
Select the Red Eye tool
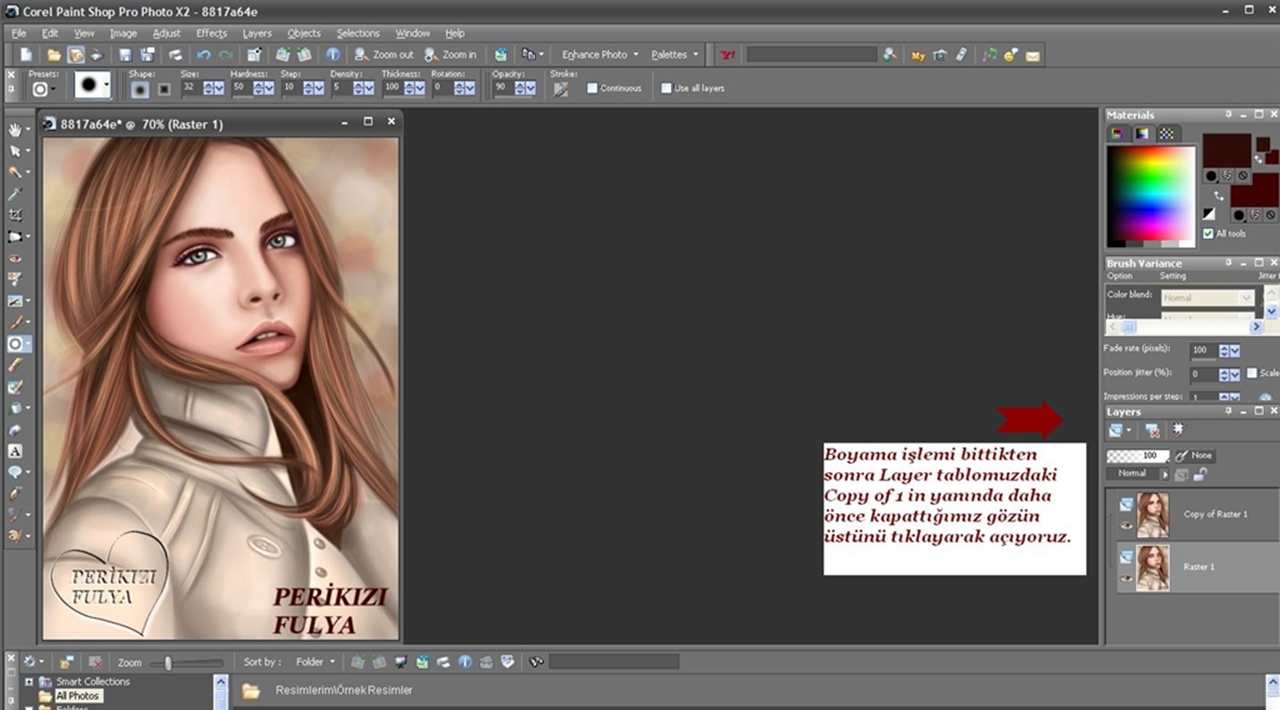(15, 258)
